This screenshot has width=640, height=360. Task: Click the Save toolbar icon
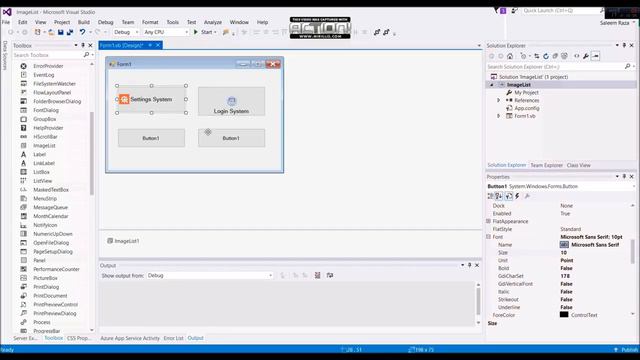60,32
